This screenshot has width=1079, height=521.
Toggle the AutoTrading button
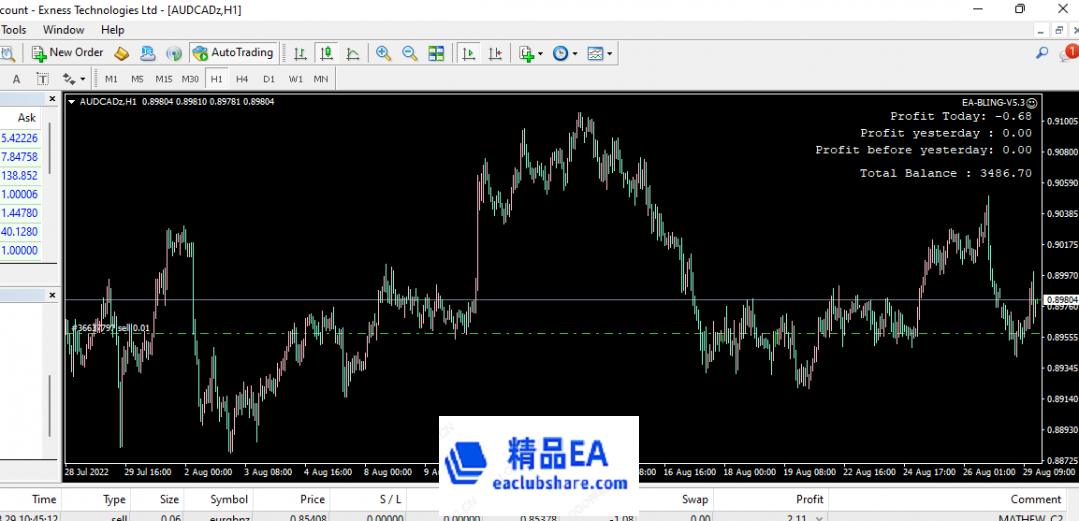pyautogui.click(x=232, y=53)
